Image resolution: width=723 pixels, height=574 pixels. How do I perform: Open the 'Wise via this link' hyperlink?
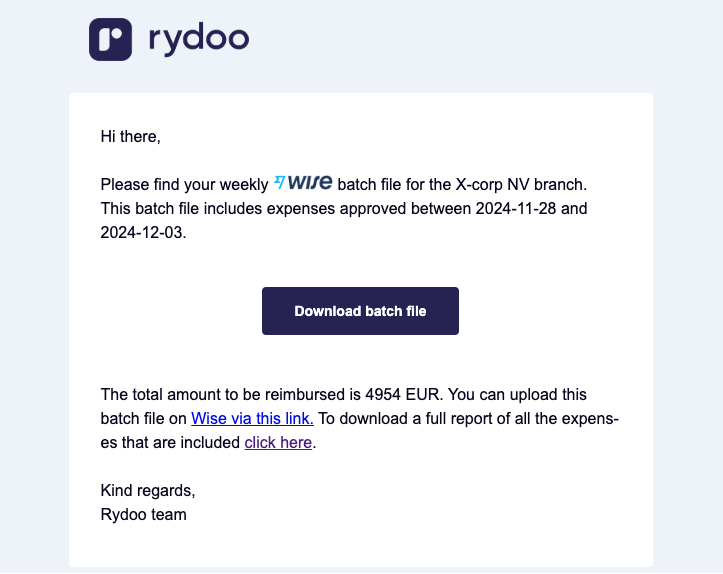(x=252, y=419)
